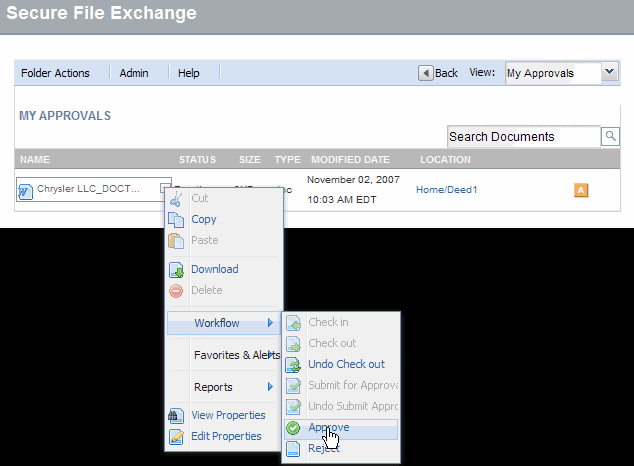Open the Admin menu
634x466 pixels.
(x=134, y=73)
